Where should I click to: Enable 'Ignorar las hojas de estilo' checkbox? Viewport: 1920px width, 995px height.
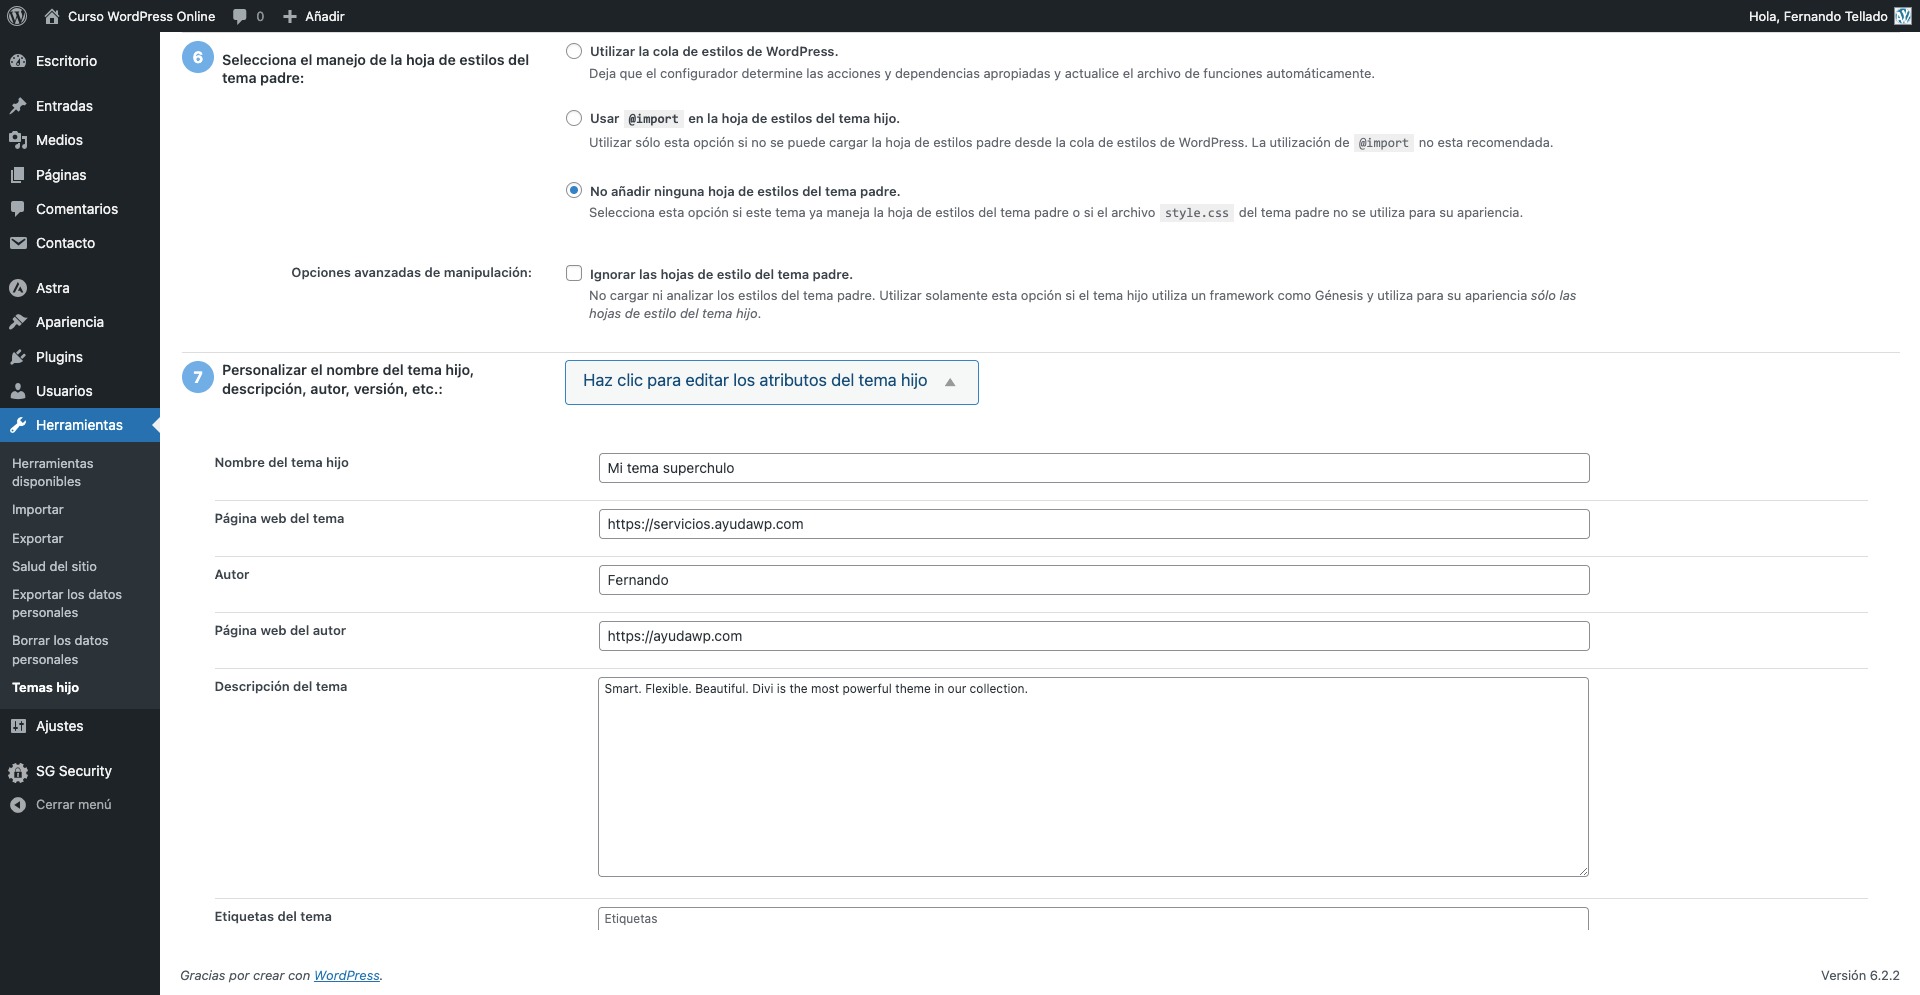pyautogui.click(x=574, y=273)
